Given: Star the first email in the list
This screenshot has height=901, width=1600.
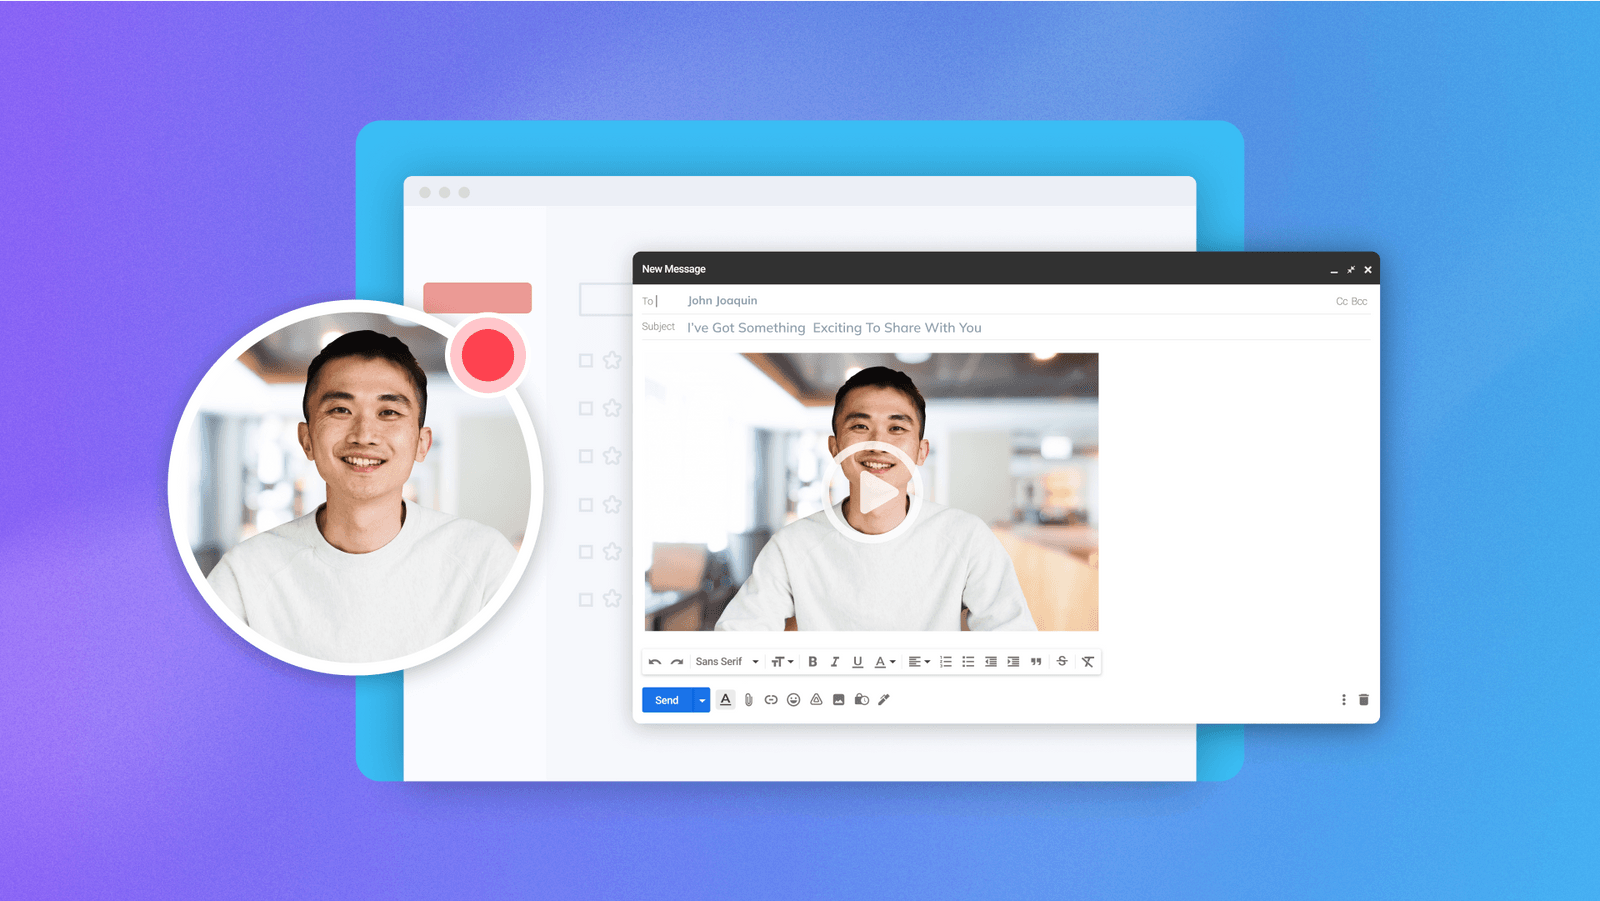Looking at the screenshot, I should [x=611, y=361].
